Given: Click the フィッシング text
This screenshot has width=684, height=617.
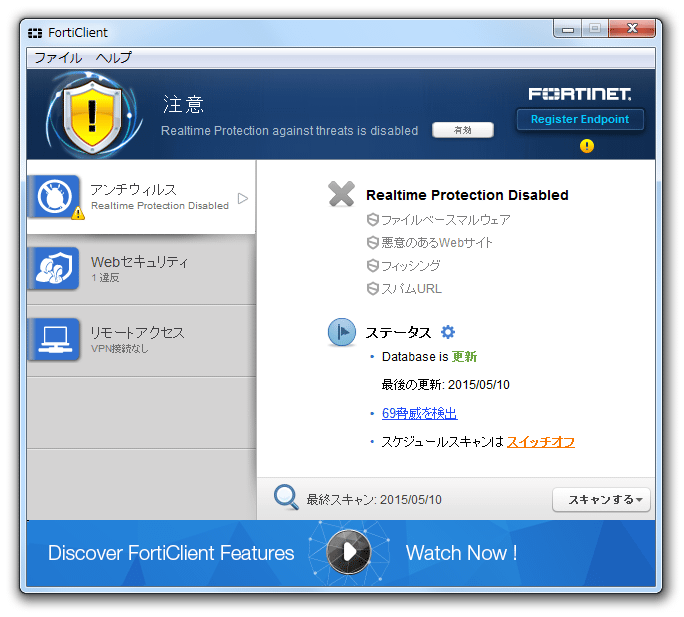Looking at the screenshot, I should point(411,265).
